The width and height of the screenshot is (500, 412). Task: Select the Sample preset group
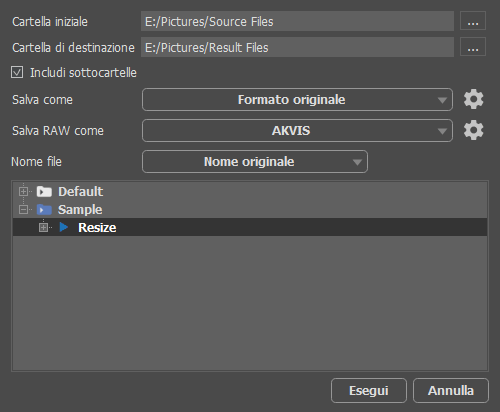click(80, 210)
